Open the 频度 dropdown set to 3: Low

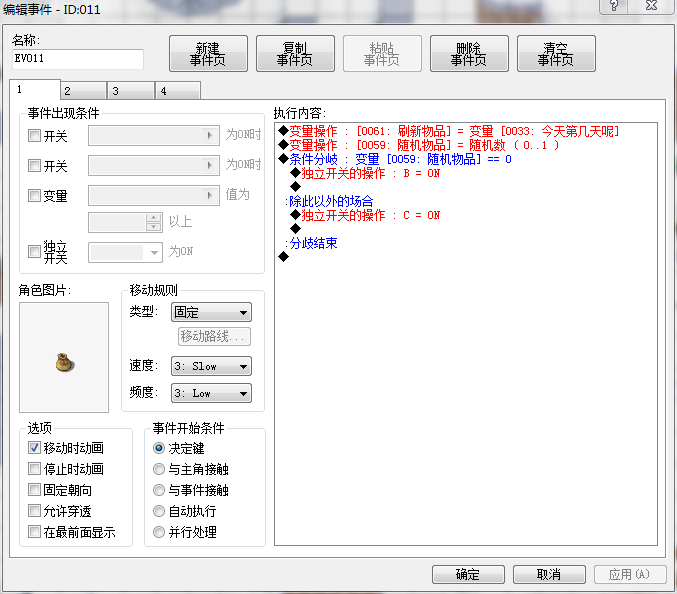(212, 393)
